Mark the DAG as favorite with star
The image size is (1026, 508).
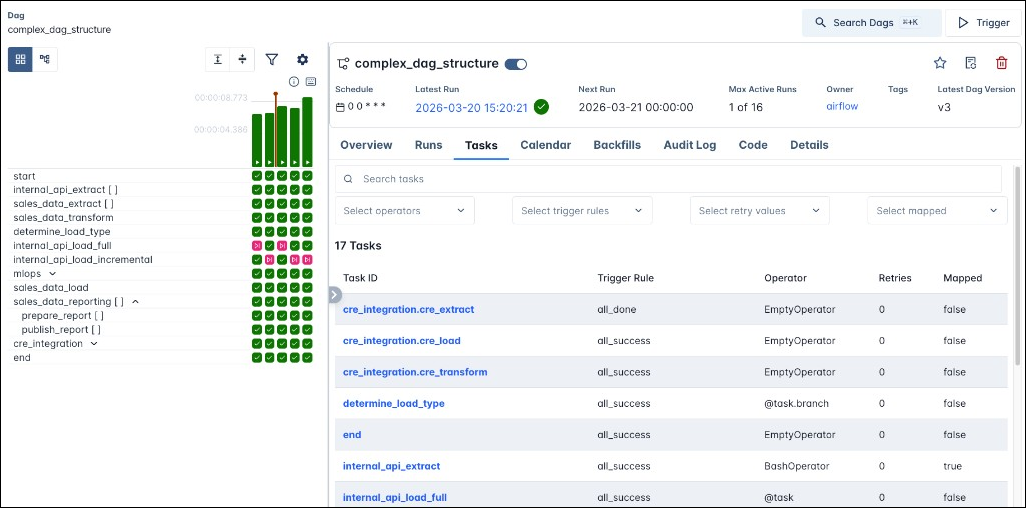pos(940,63)
